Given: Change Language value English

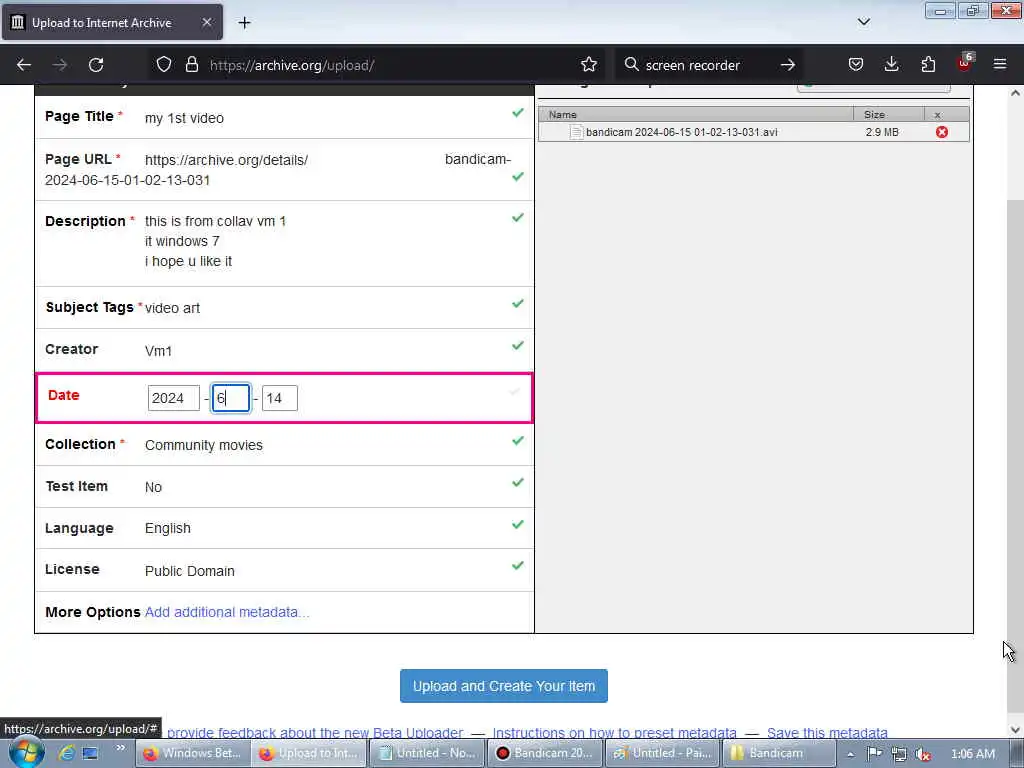Looking at the screenshot, I should [x=168, y=528].
